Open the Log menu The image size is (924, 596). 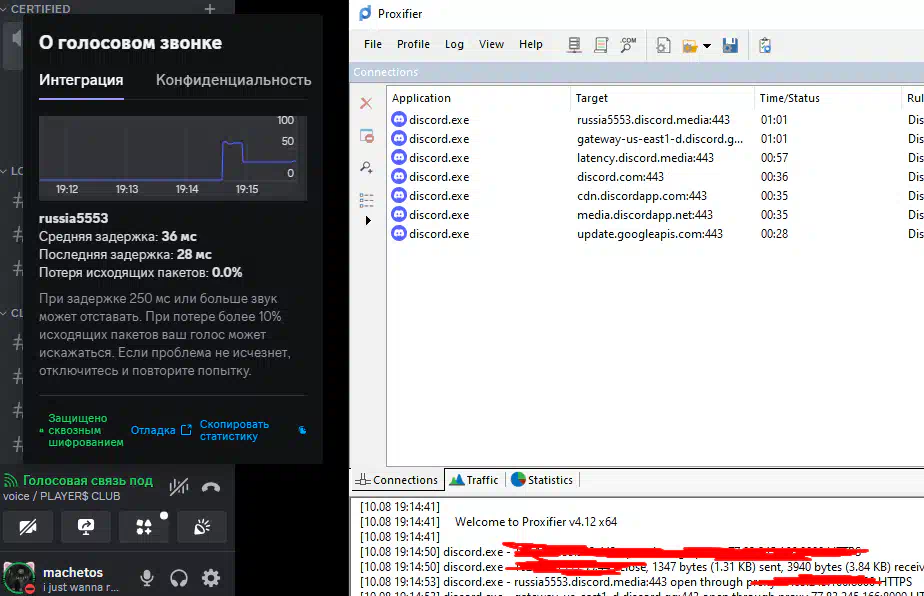click(x=454, y=44)
